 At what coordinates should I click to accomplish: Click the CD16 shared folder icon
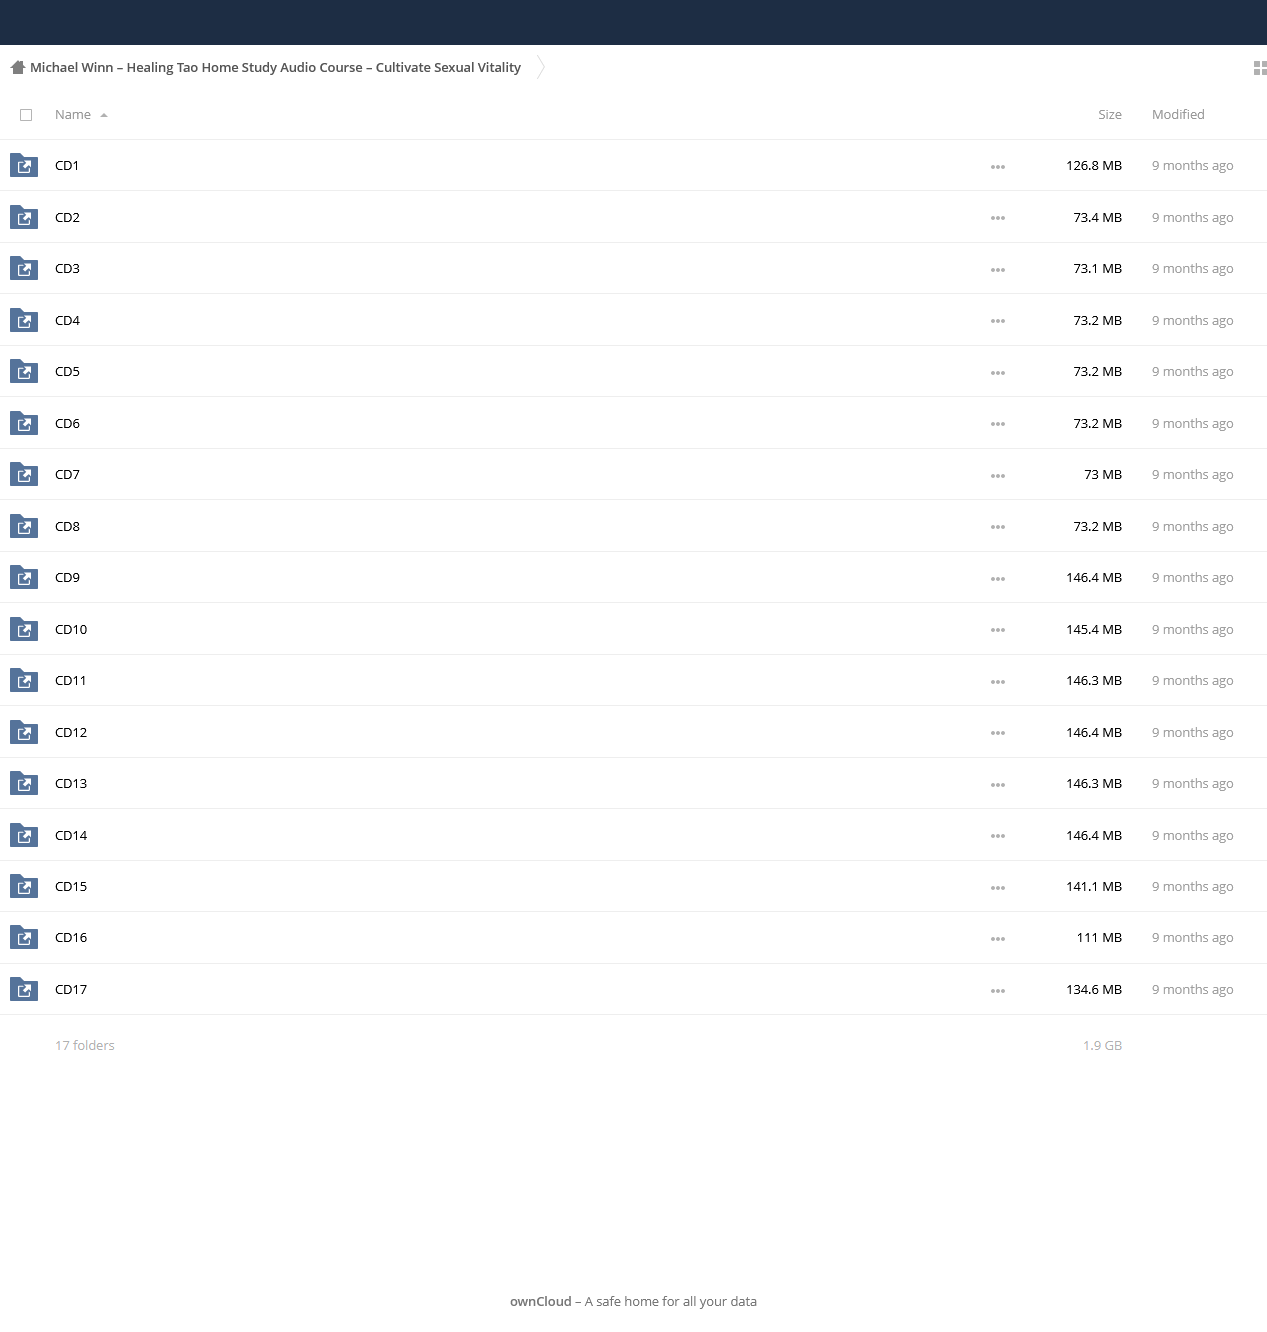[24, 937]
